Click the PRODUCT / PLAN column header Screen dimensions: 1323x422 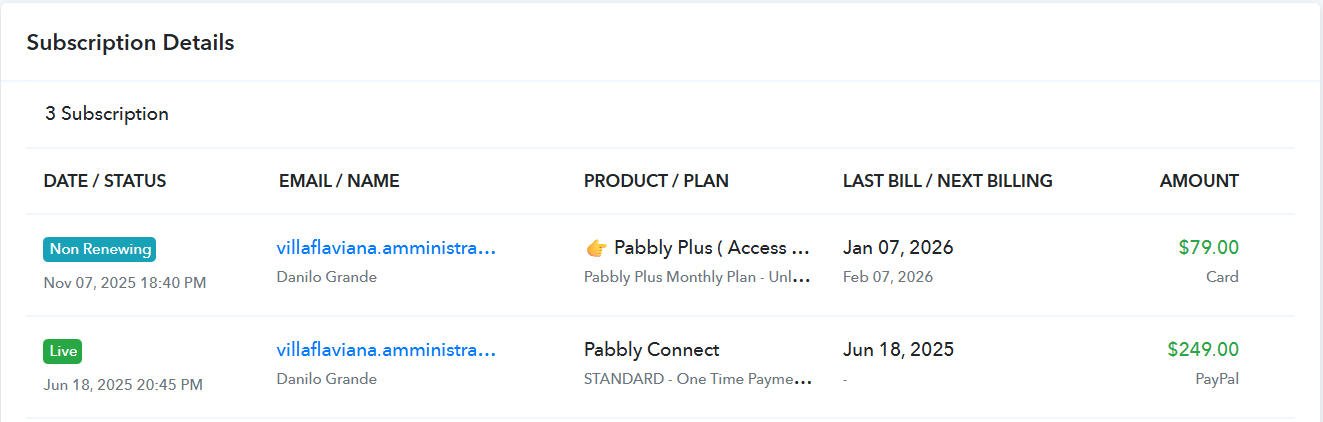coord(656,181)
